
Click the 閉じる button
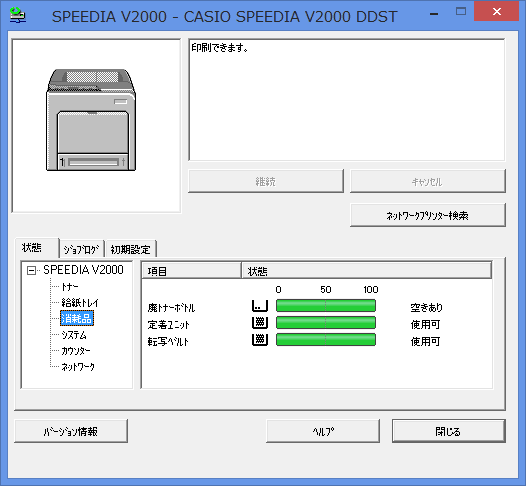pos(449,431)
